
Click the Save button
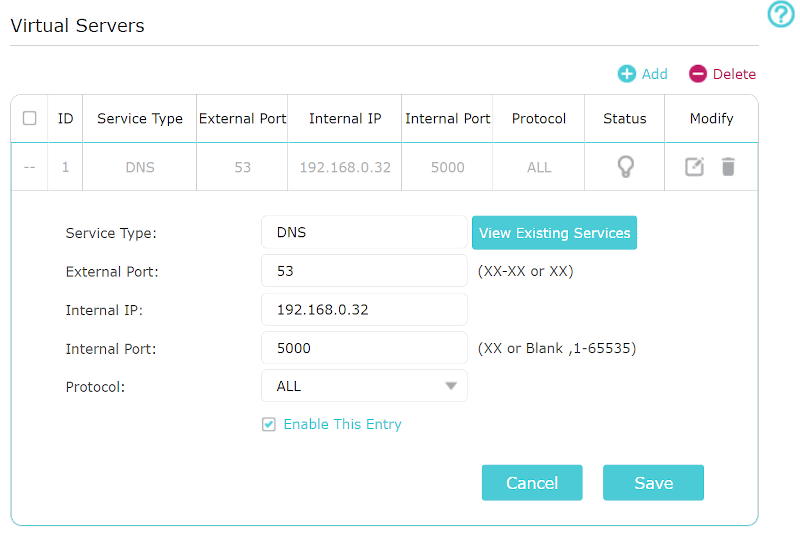[x=653, y=483]
